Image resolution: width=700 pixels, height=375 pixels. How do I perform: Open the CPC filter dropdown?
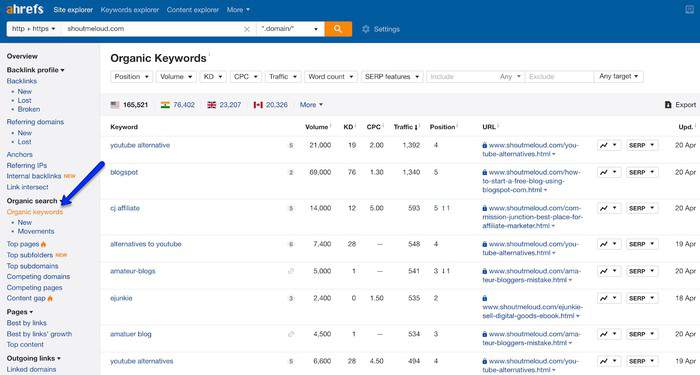click(x=246, y=77)
